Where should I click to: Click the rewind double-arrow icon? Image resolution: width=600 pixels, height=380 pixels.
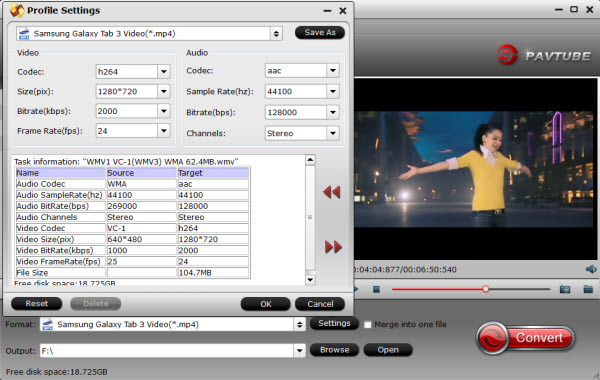pyautogui.click(x=331, y=192)
